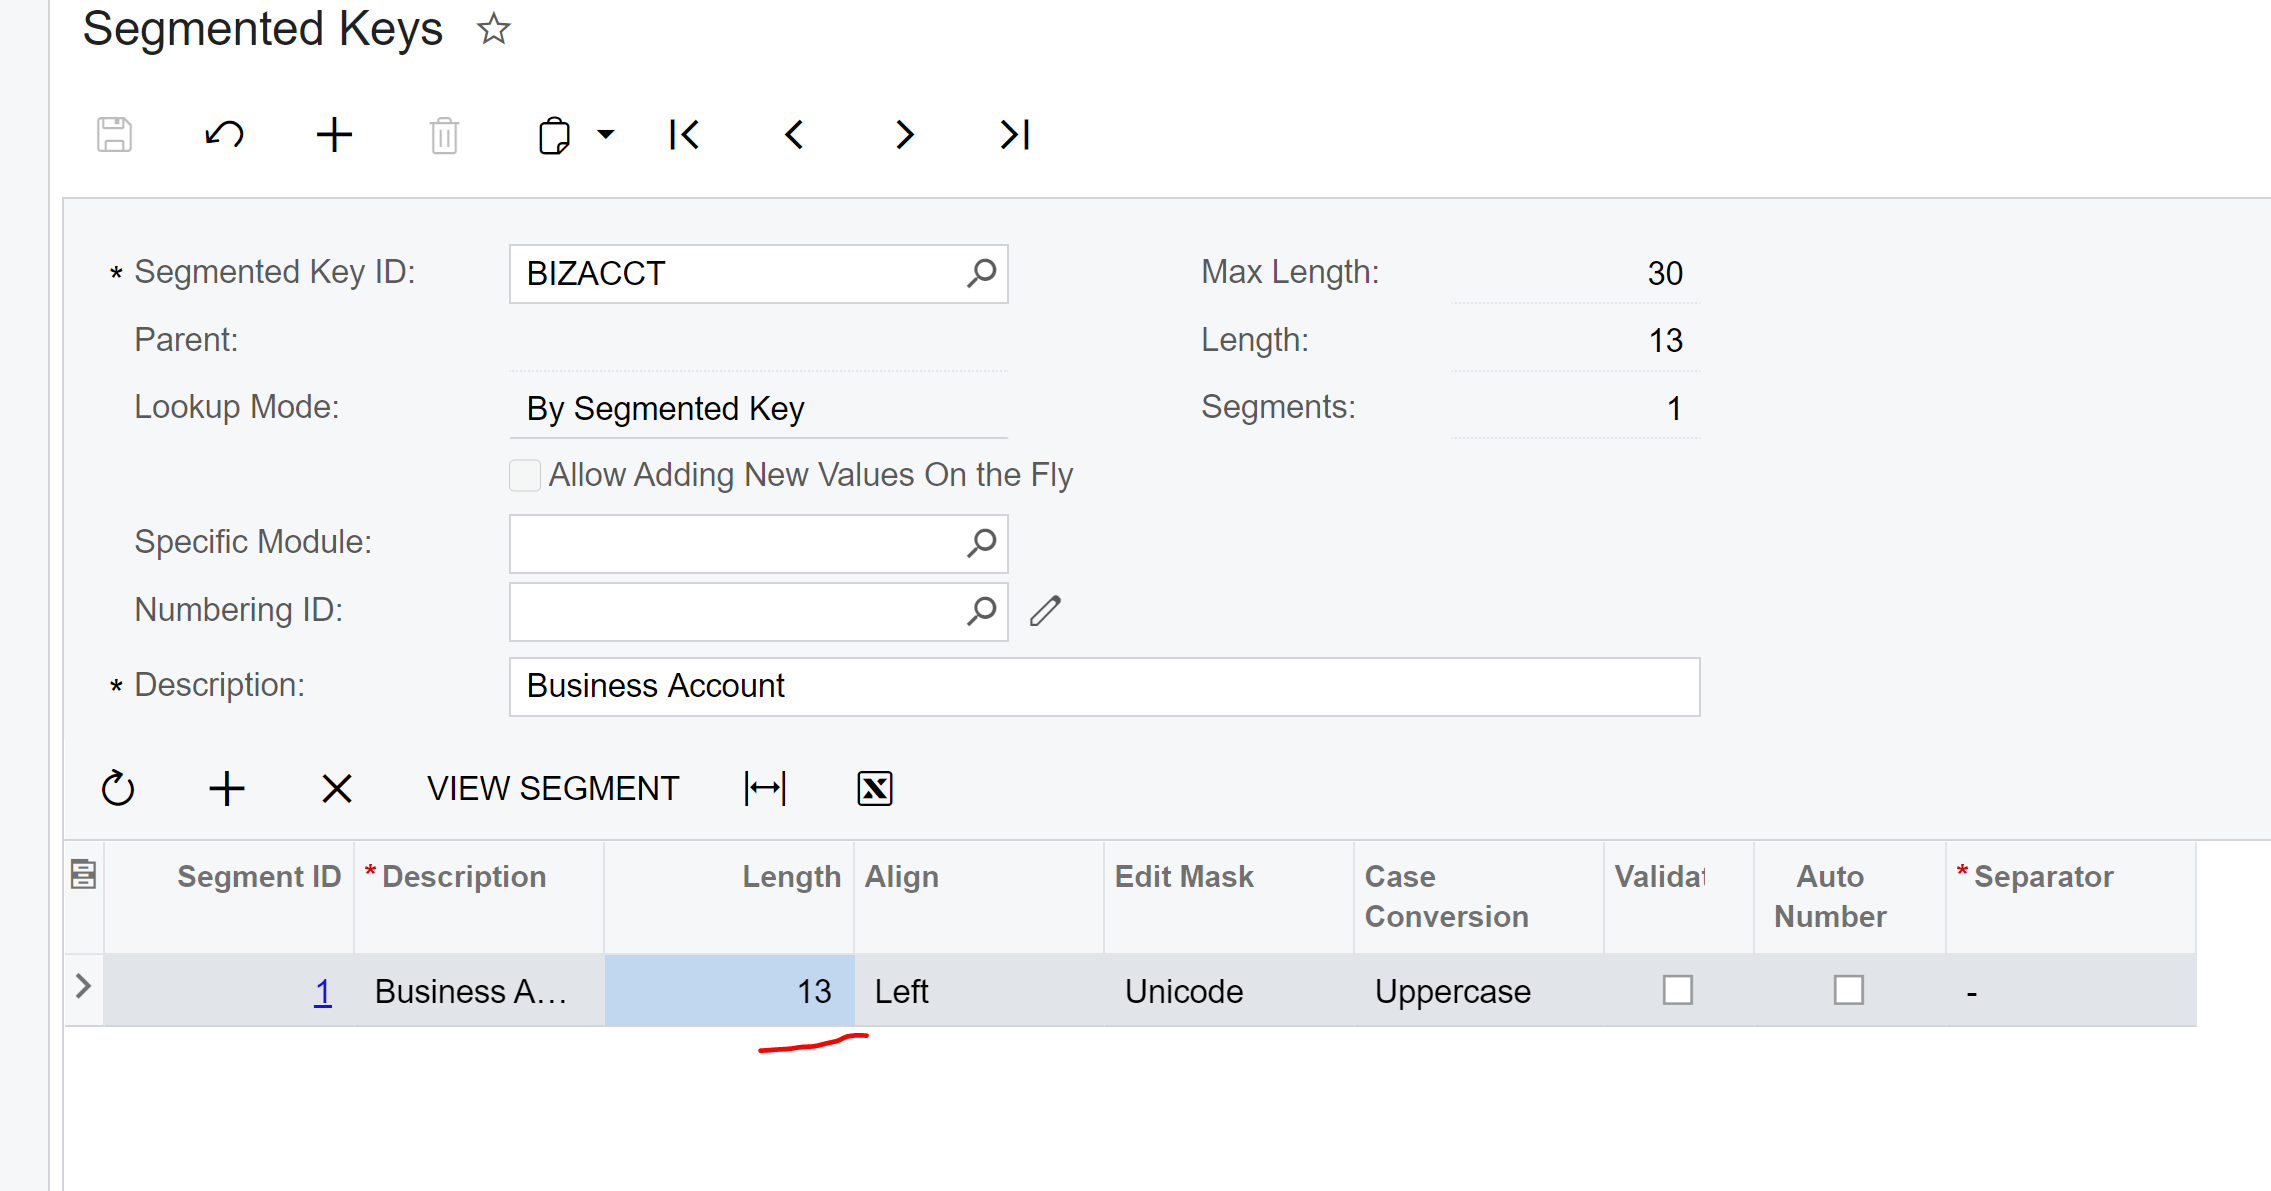
Task: Add new segmented key record
Action: point(334,134)
